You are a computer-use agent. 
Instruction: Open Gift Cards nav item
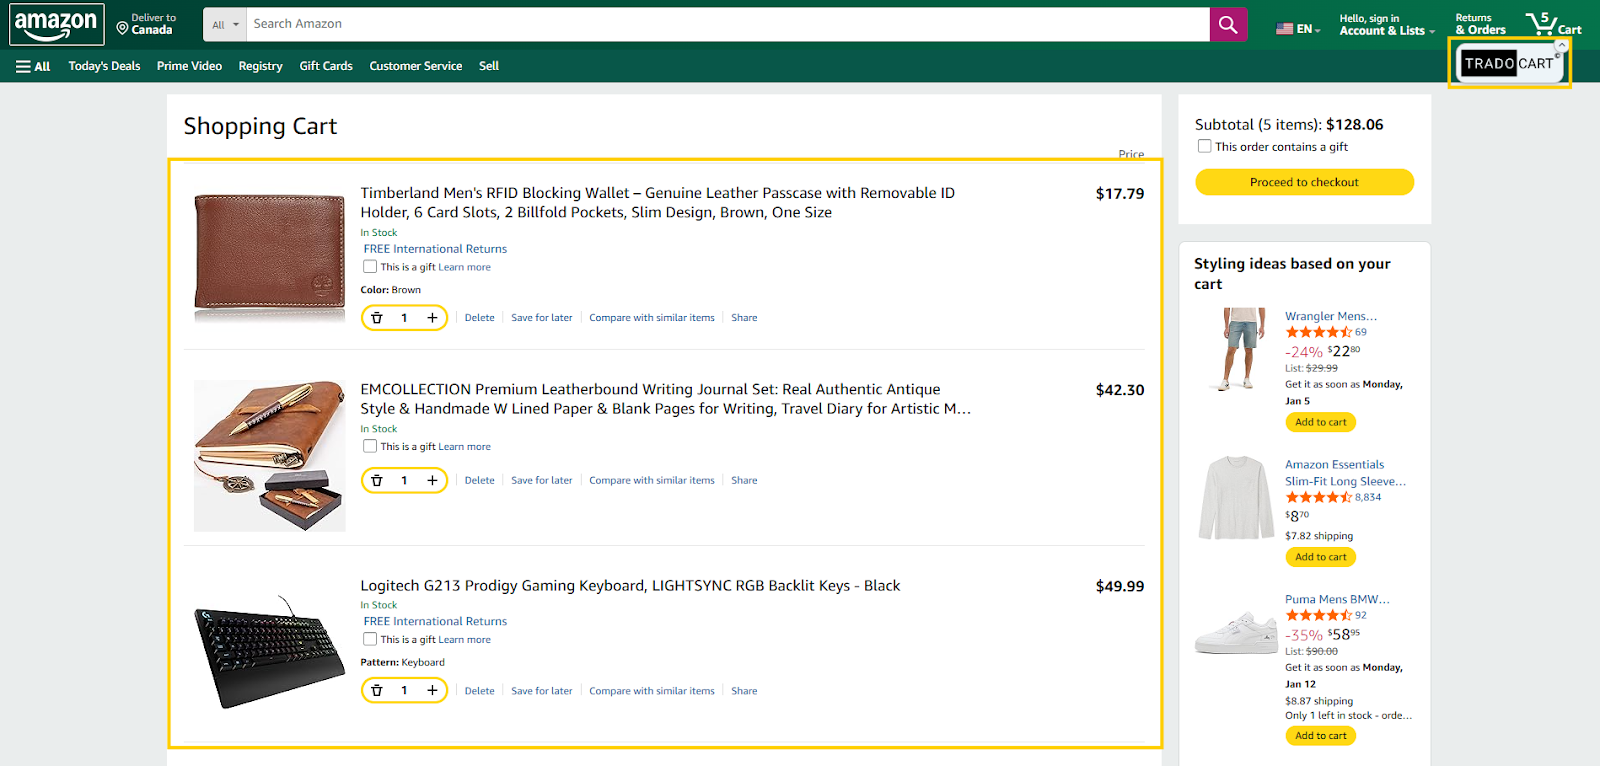326,66
